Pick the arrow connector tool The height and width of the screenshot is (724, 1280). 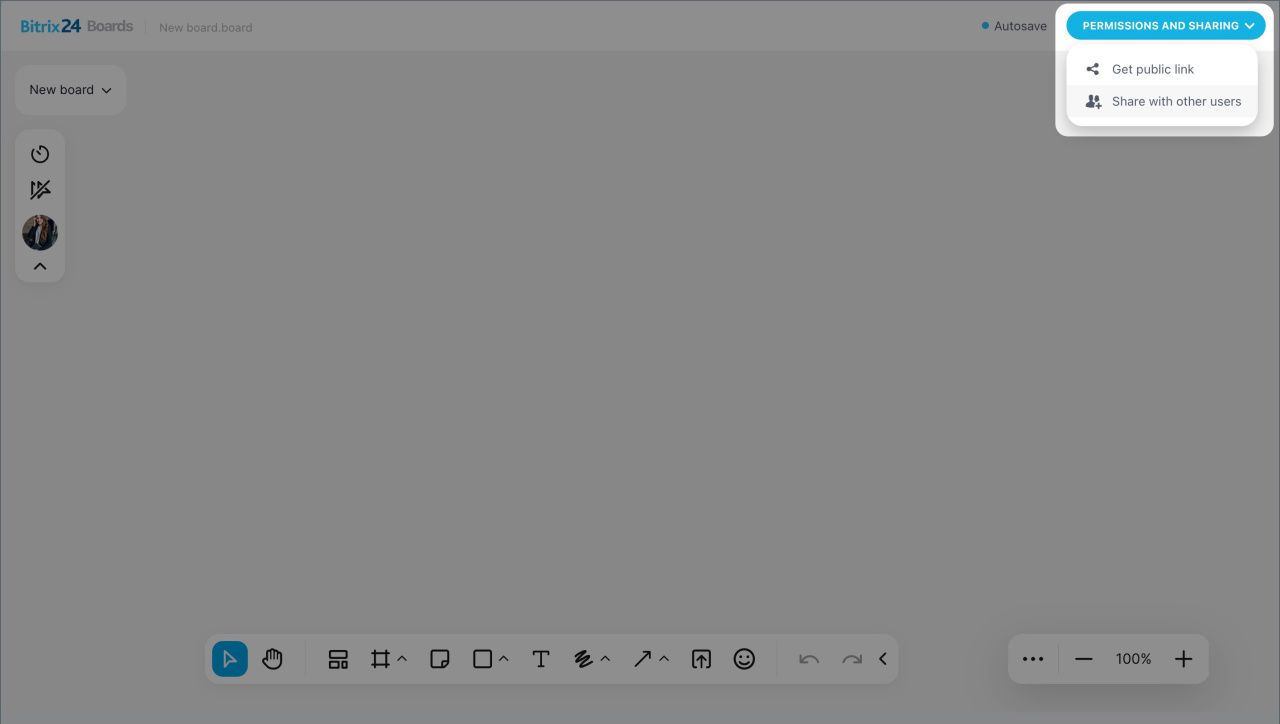tap(642, 659)
